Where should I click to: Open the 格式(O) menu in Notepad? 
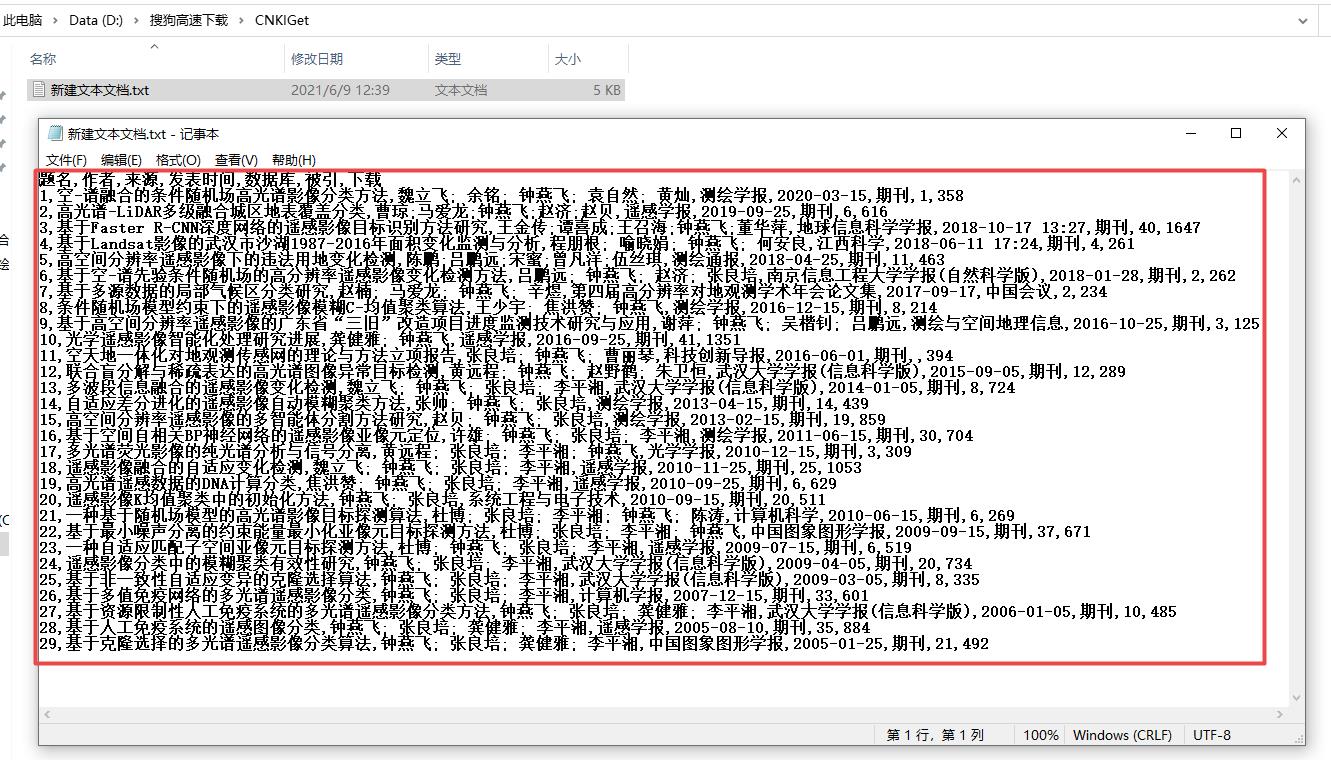click(x=178, y=160)
